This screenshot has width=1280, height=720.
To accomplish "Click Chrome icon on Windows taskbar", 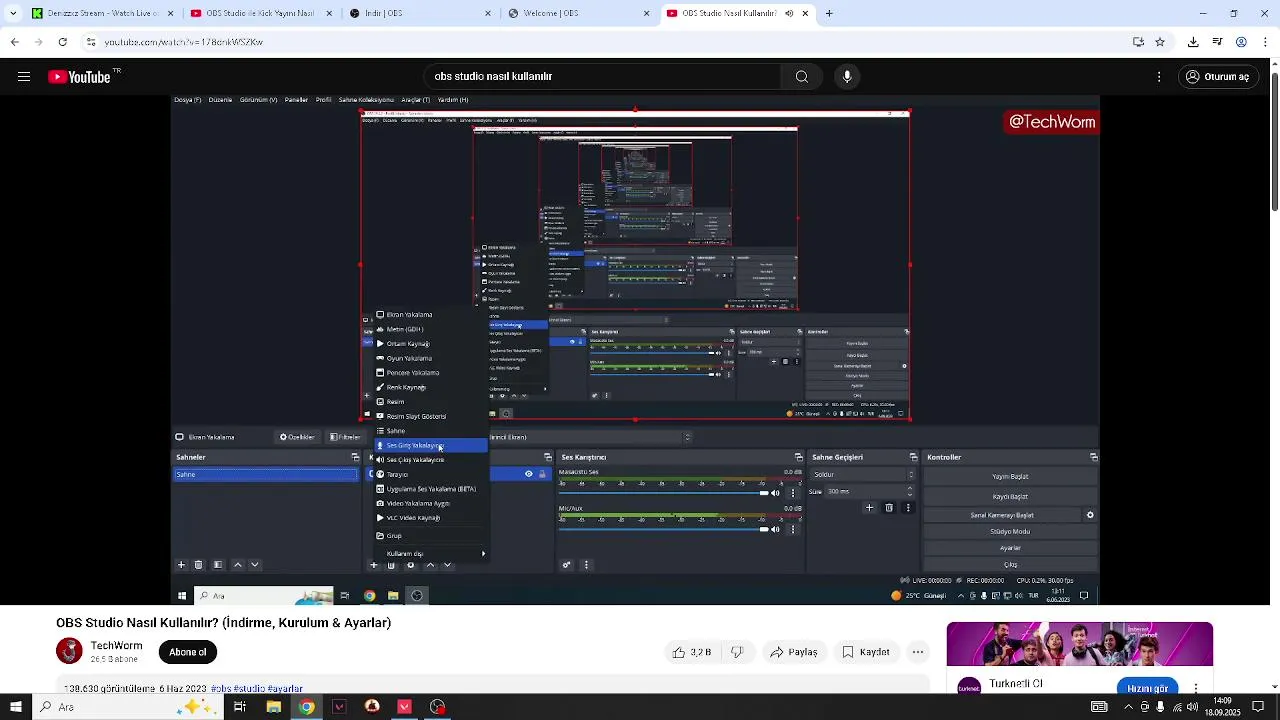I will [306, 707].
